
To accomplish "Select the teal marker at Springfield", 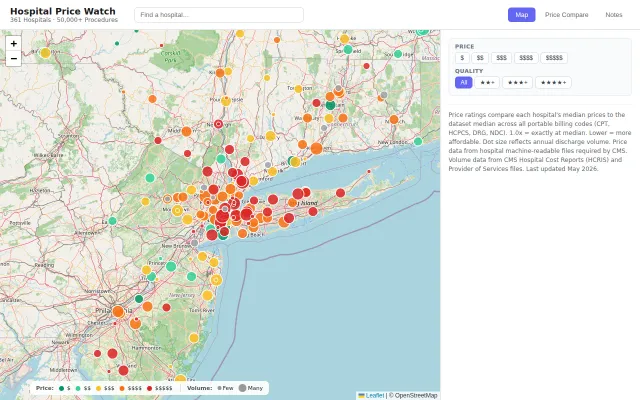I will (348, 49).
